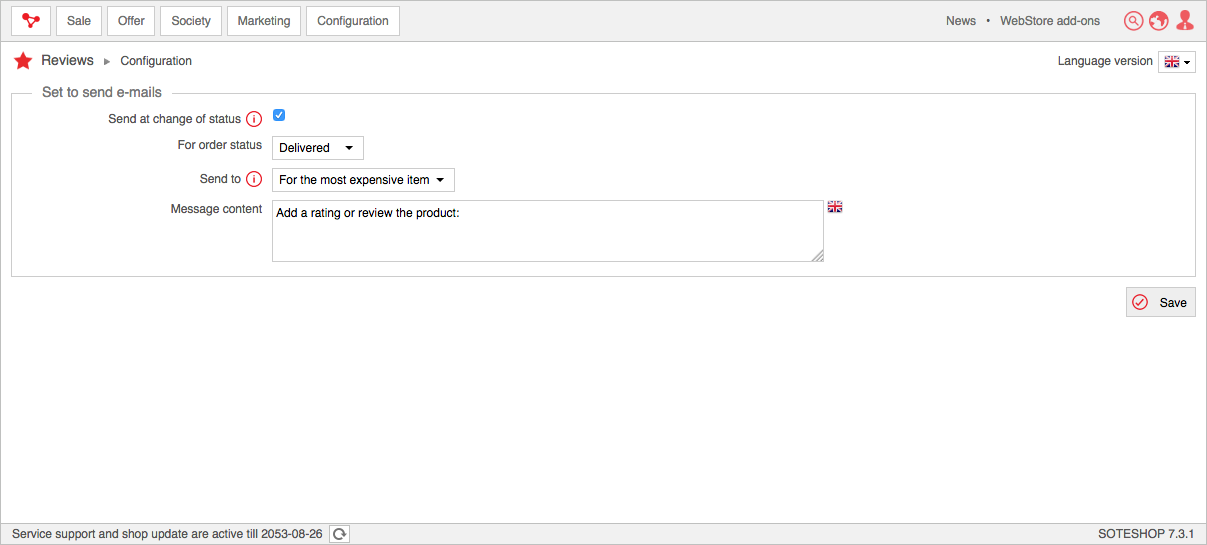Open the Configuration menu
This screenshot has width=1207, height=545.
pyautogui.click(x=353, y=21)
